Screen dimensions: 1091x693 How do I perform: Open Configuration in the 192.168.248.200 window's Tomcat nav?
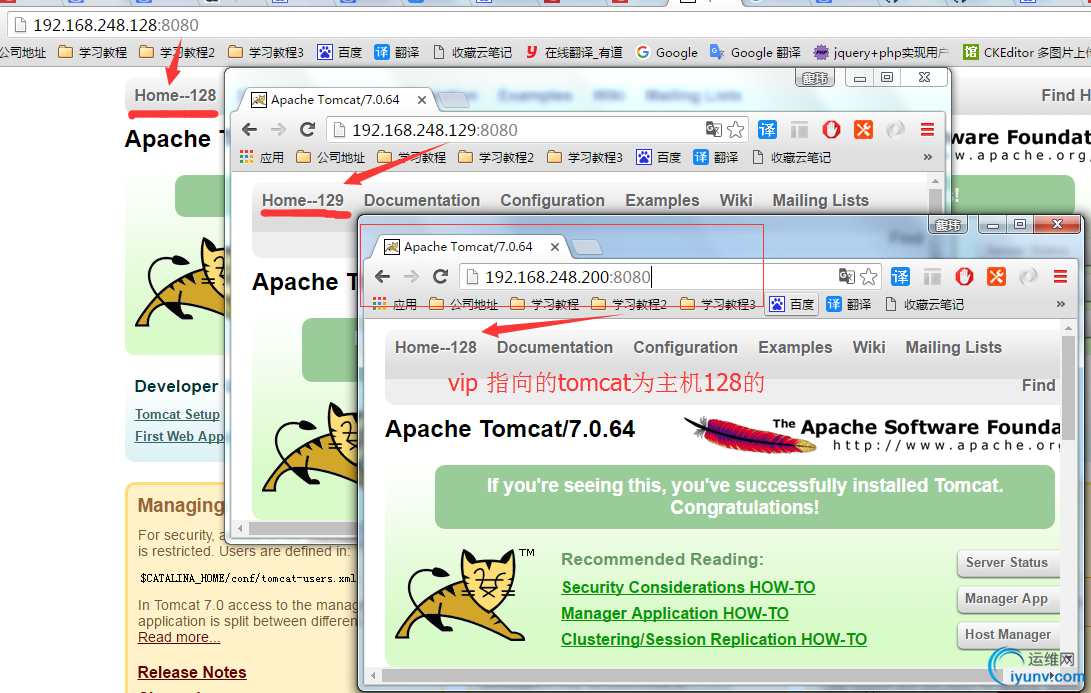[x=685, y=347]
